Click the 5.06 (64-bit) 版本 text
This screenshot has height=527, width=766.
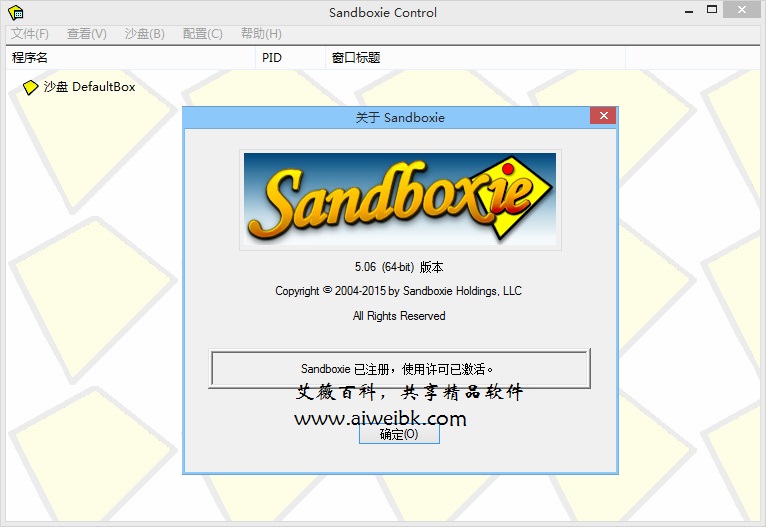point(399,267)
